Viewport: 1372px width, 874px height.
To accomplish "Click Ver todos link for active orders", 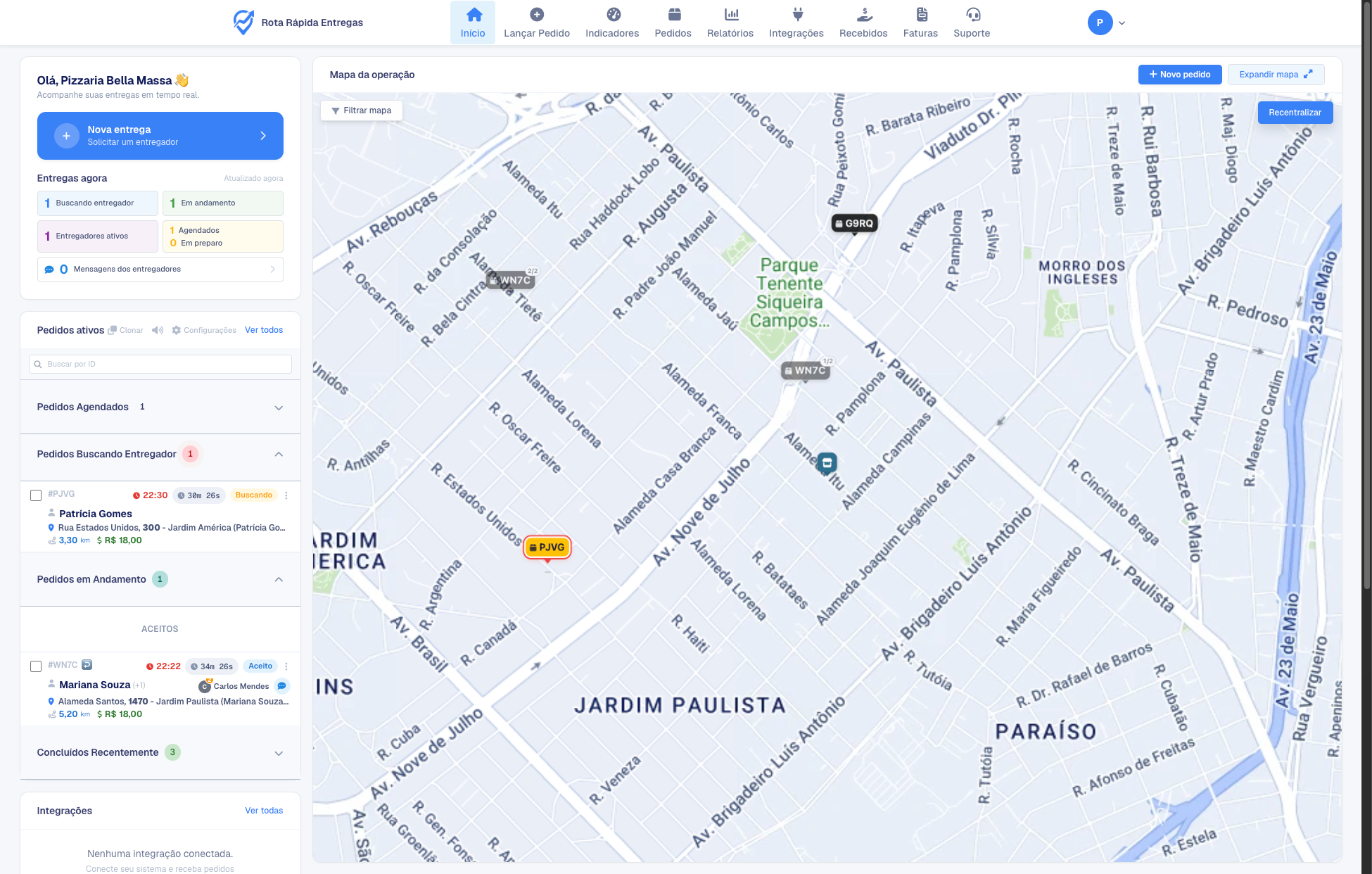I will coord(264,330).
